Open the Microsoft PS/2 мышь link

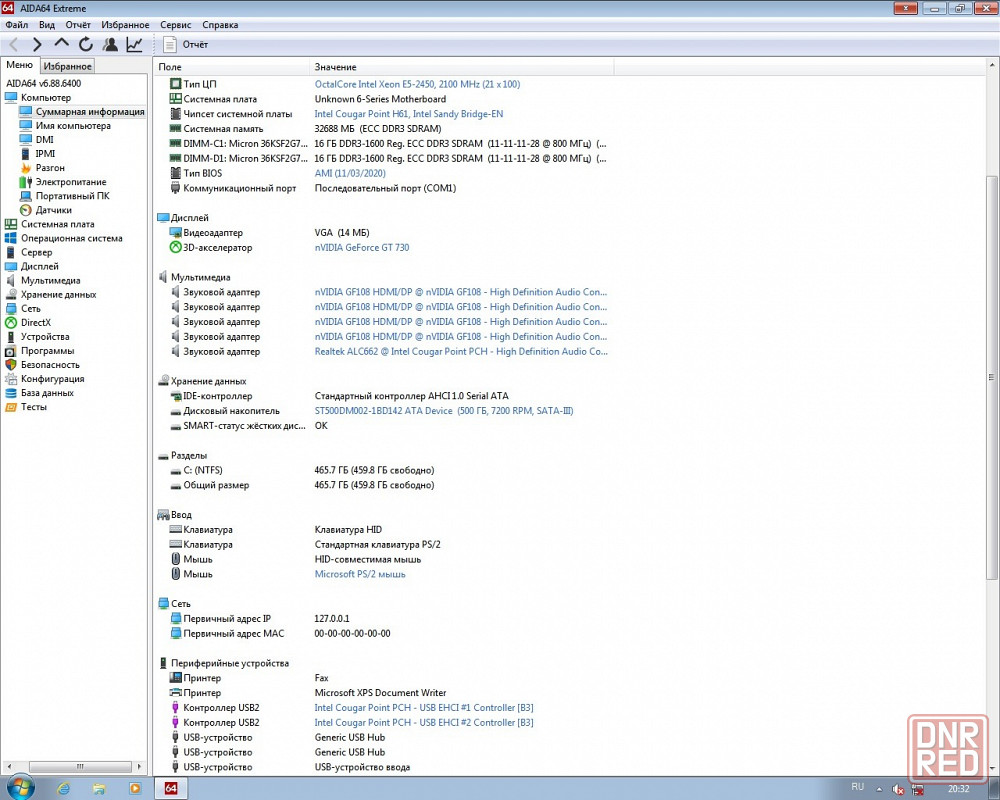pos(360,574)
